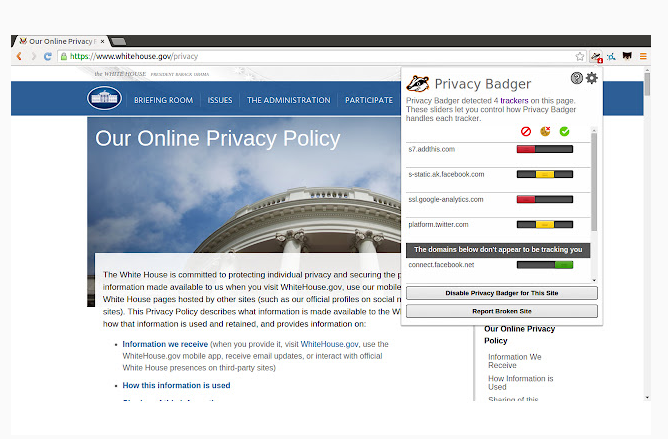
Task: Click the blue extension icon beside Privacy Badger
Action: [611, 56]
